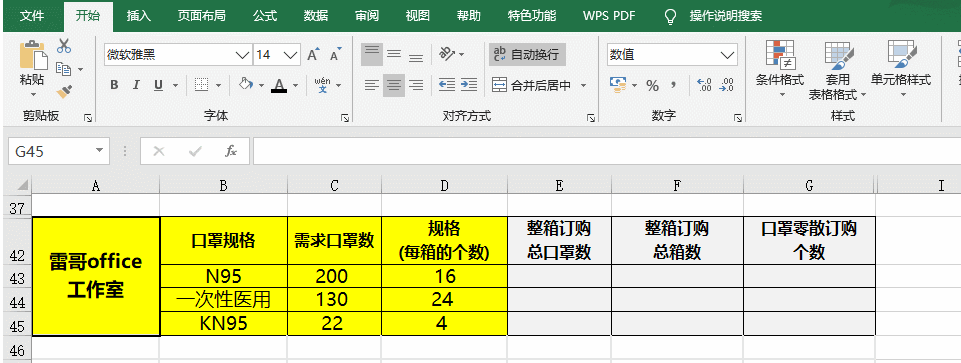
Task: Open the paste options arrow
Action: coord(33,94)
